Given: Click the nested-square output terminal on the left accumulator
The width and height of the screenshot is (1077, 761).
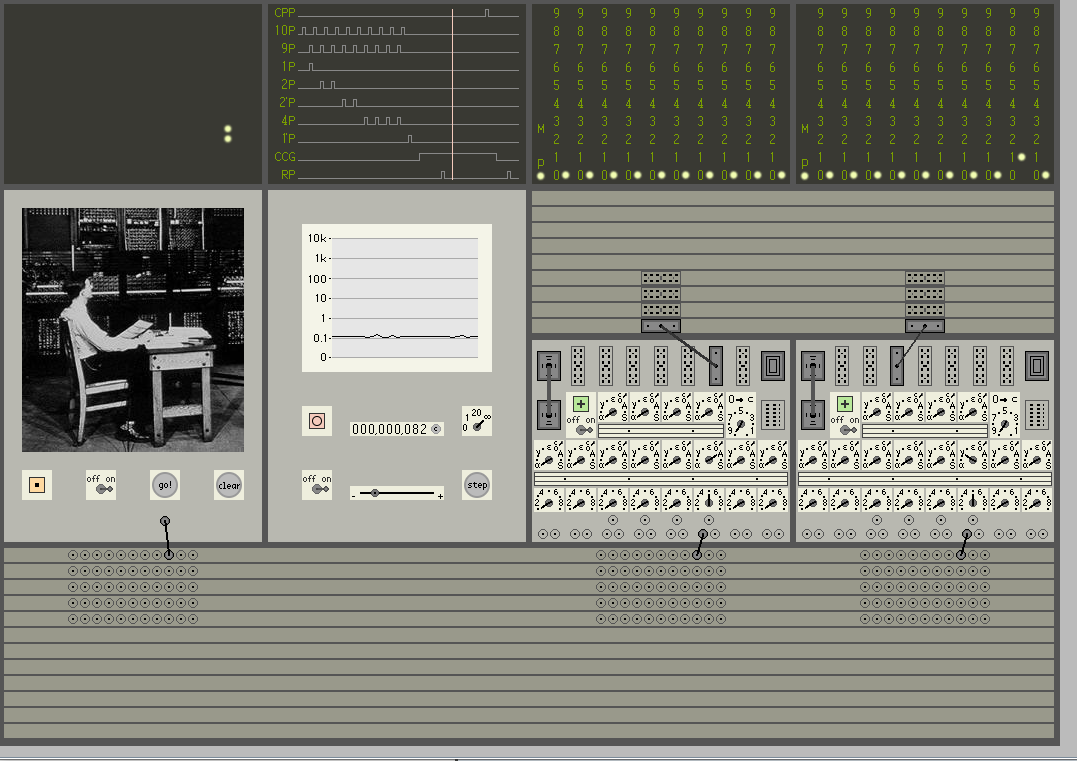Looking at the screenshot, I should click(x=773, y=364).
